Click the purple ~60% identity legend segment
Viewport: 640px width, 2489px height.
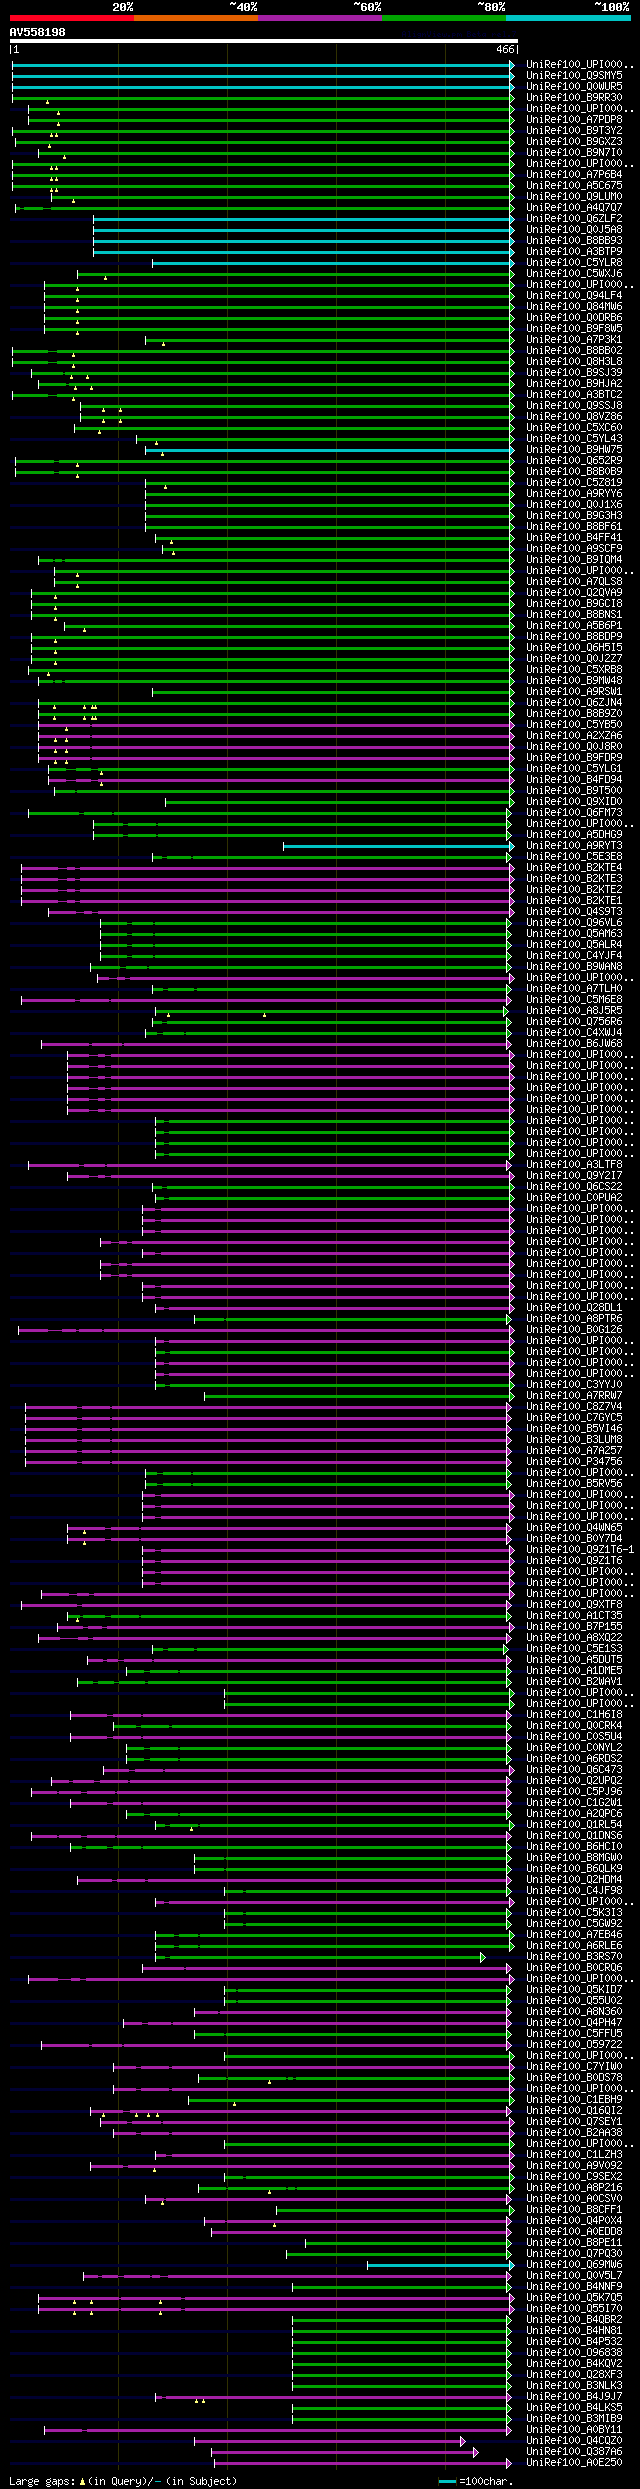(319, 18)
